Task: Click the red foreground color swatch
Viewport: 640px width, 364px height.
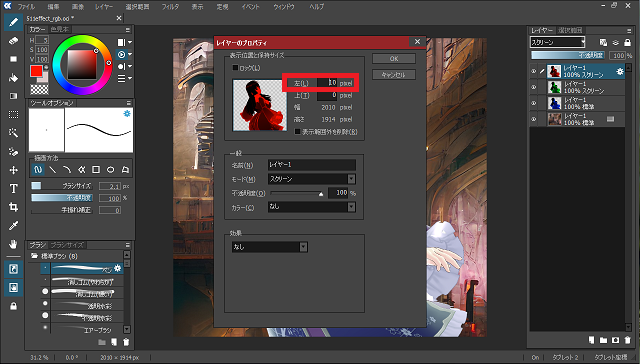Action: (x=36, y=71)
